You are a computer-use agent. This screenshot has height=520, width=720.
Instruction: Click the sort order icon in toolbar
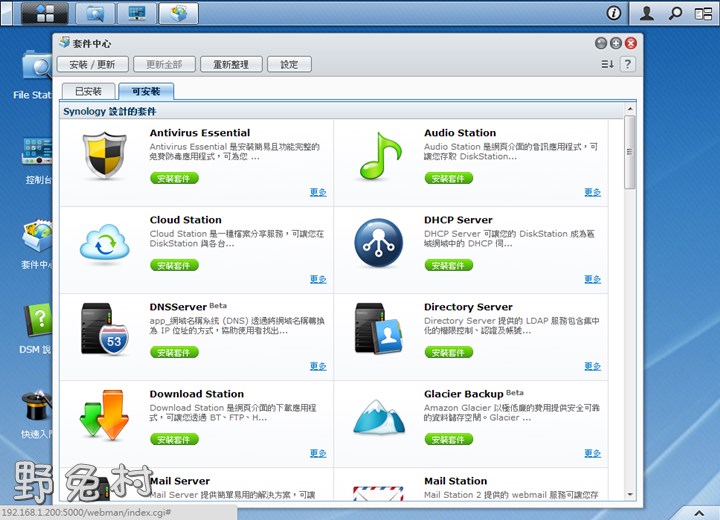point(608,64)
